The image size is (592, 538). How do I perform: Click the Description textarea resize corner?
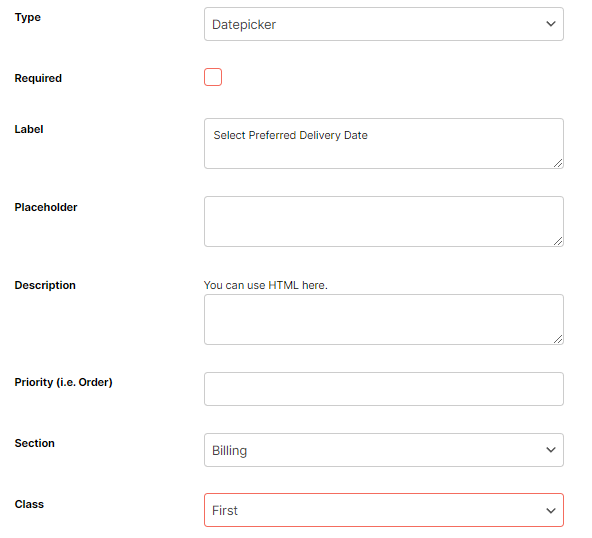pyautogui.click(x=558, y=339)
